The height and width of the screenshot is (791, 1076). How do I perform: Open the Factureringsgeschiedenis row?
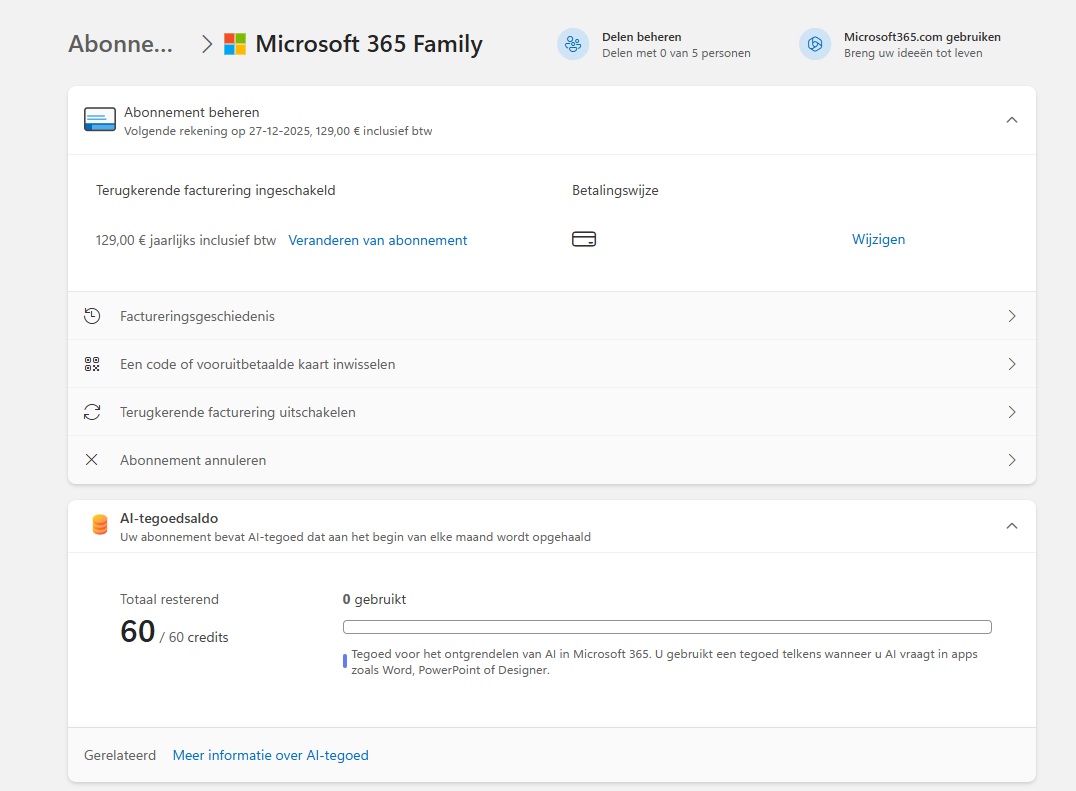click(552, 316)
